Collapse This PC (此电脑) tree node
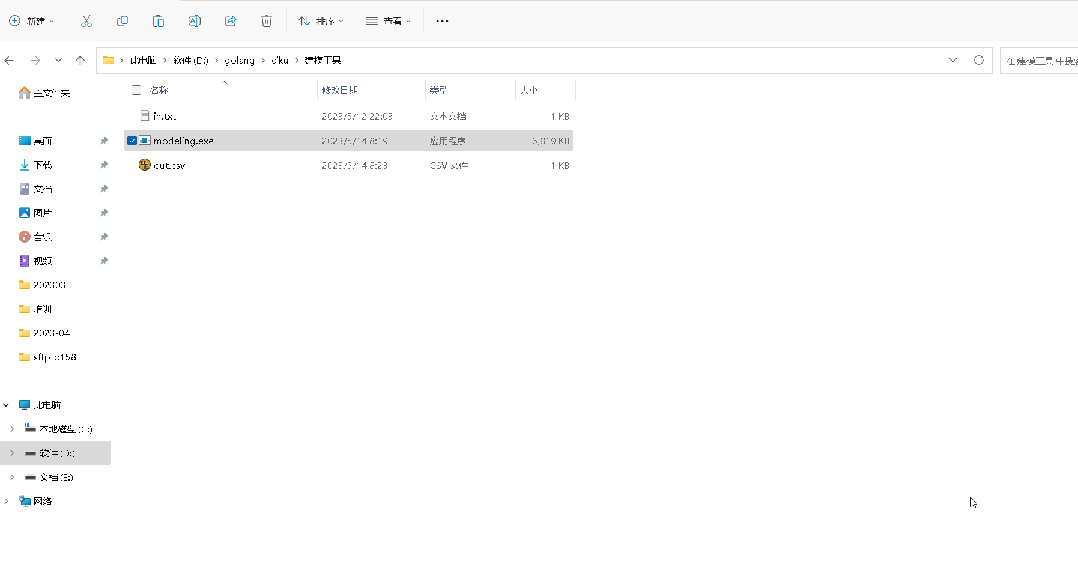 point(6,406)
